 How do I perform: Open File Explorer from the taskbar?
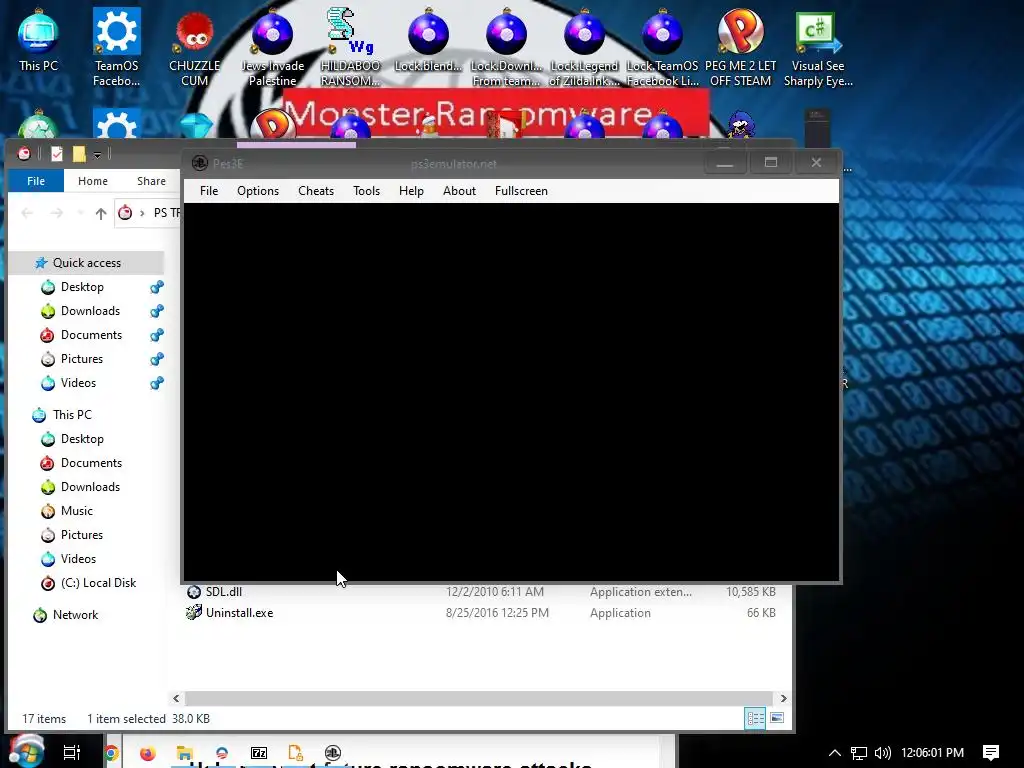(185, 753)
